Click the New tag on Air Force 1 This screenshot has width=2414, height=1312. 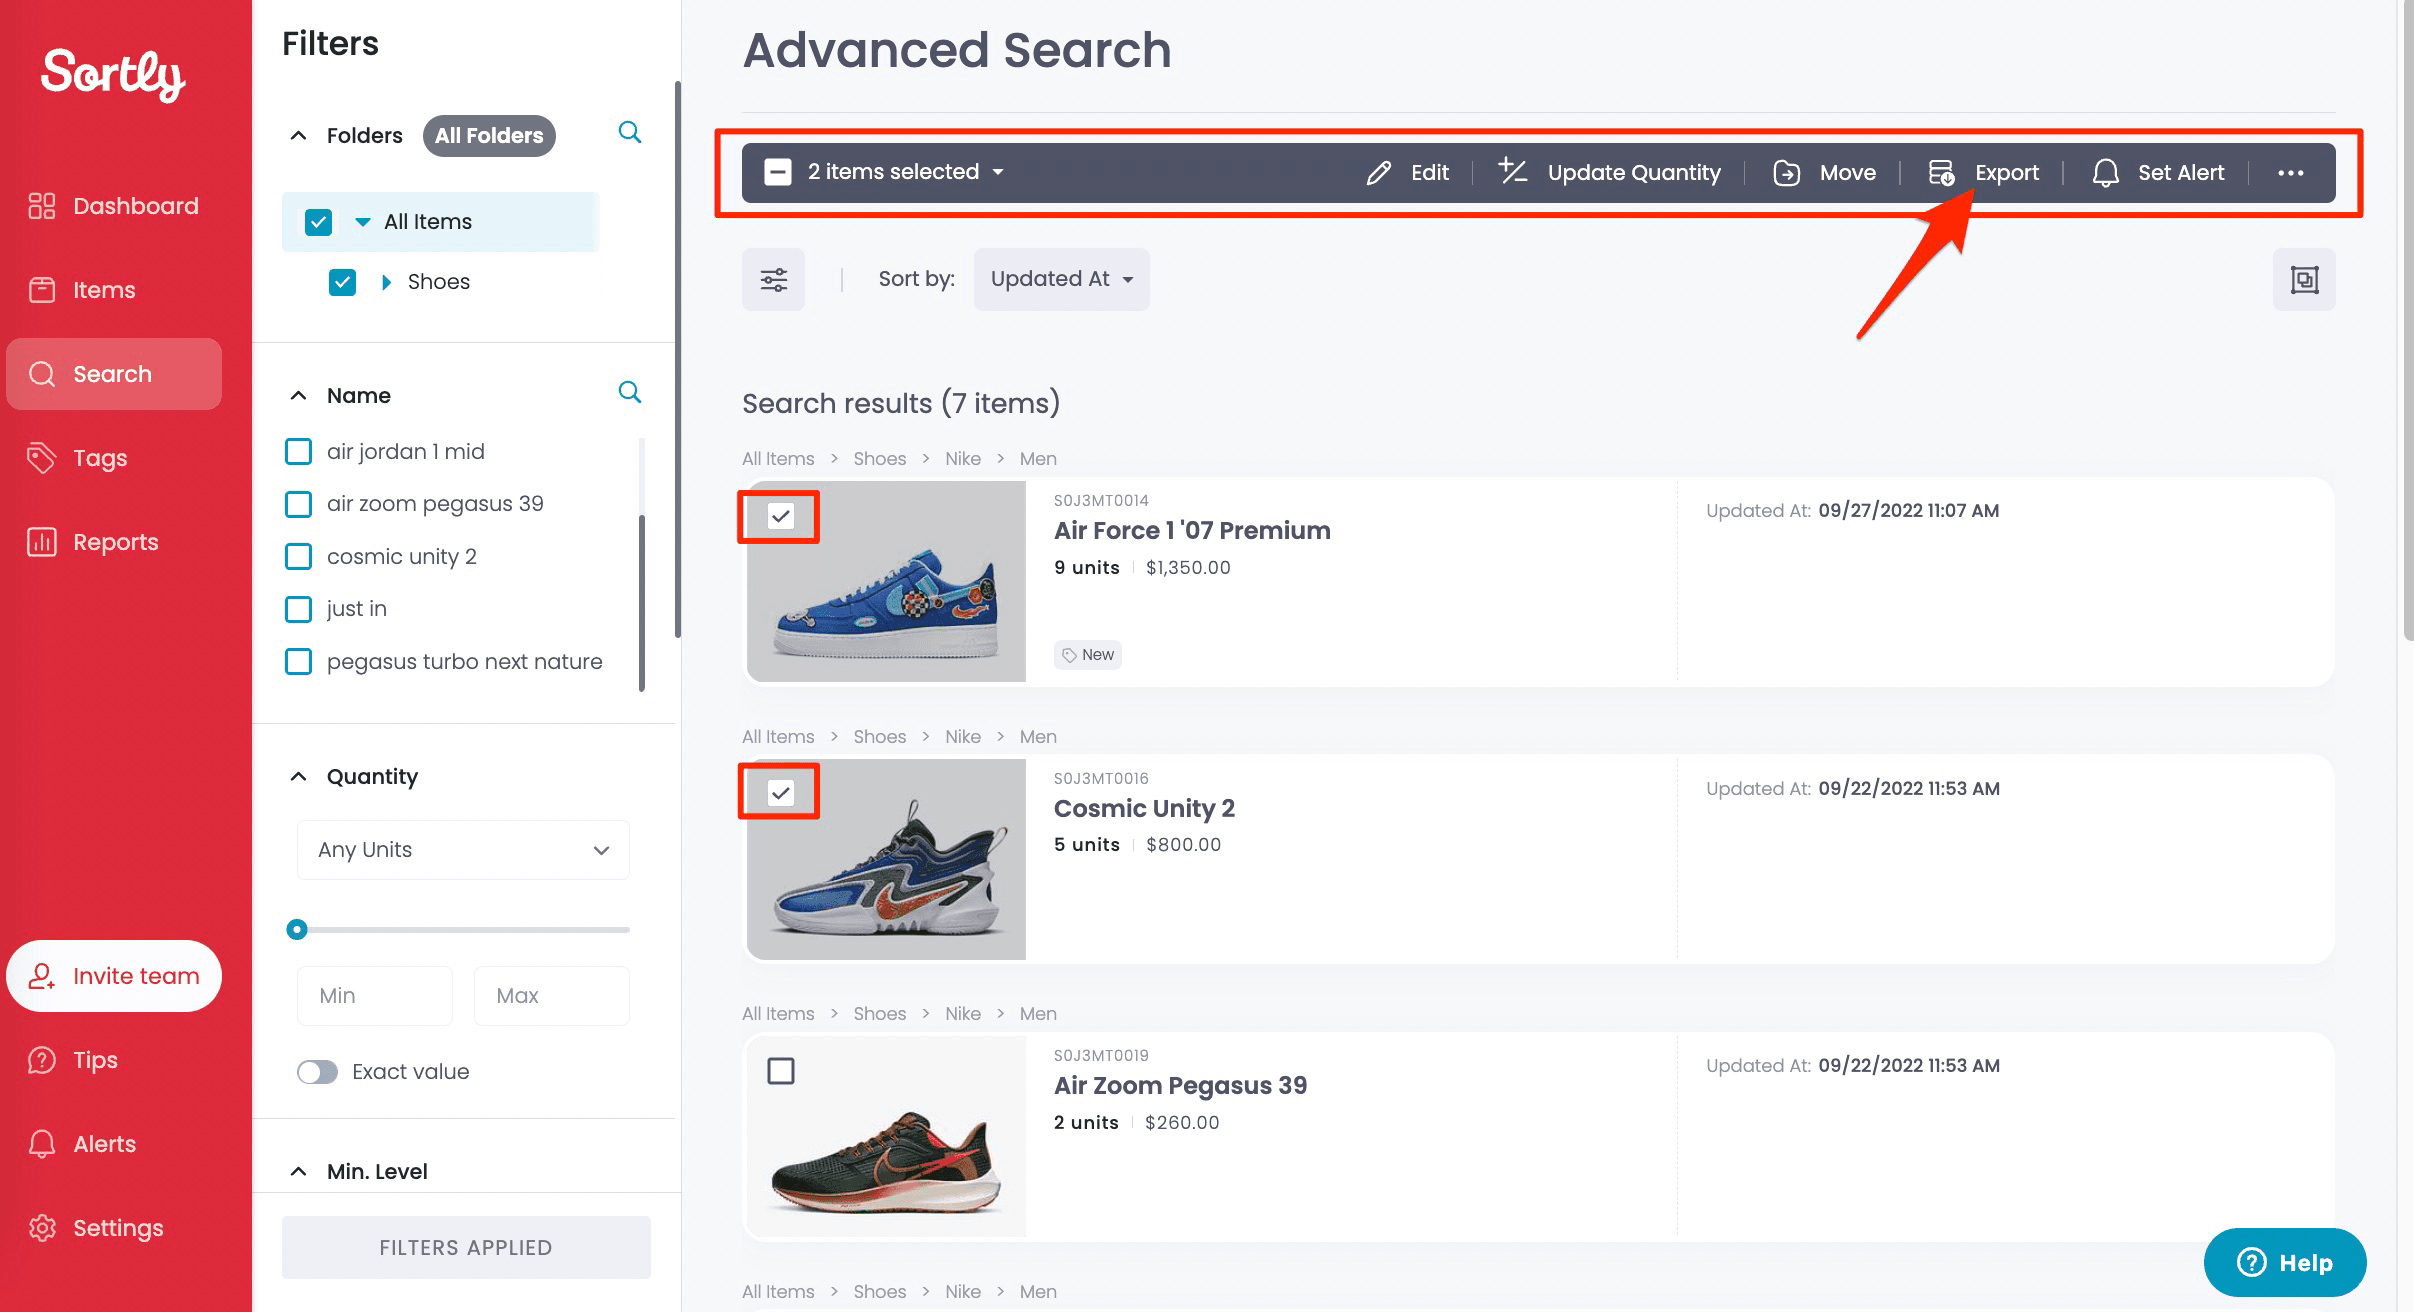coord(1088,655)
